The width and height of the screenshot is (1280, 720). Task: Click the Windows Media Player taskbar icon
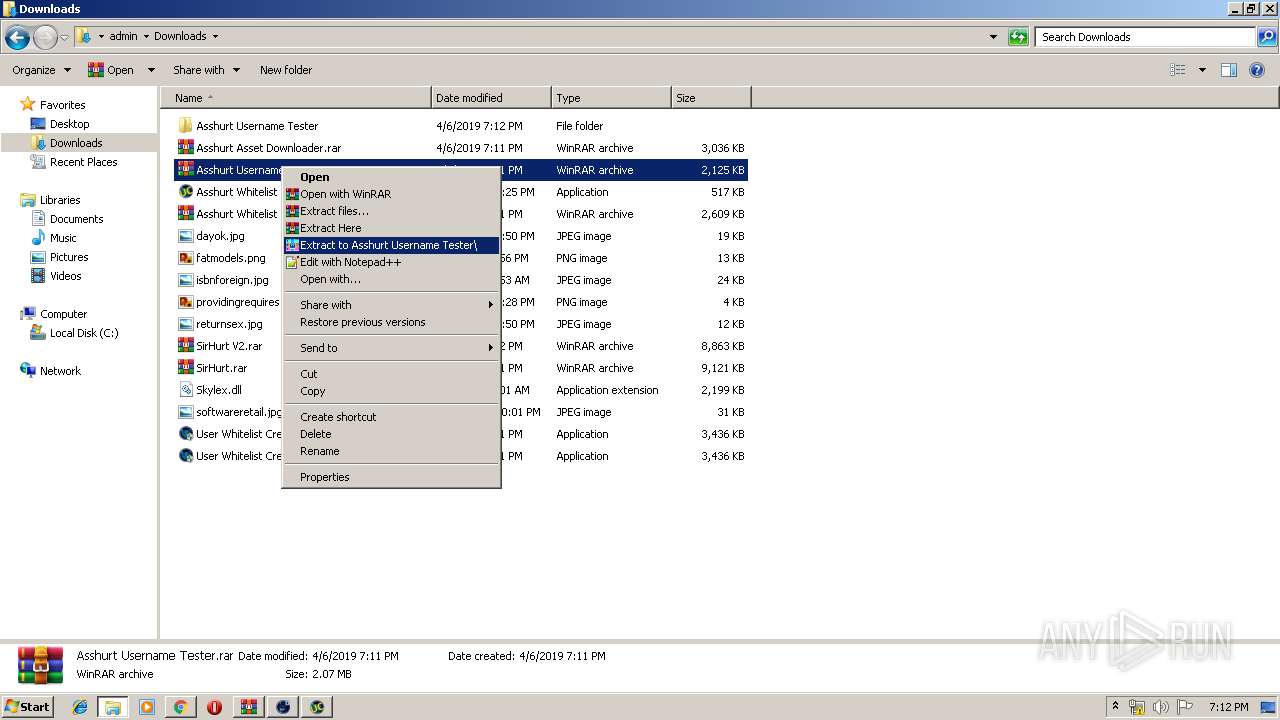point(147,707)
